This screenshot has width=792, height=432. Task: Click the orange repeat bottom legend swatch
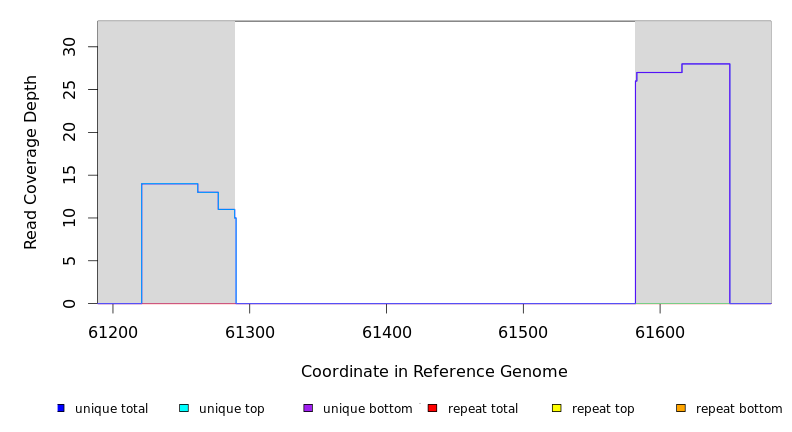[681, 408]
